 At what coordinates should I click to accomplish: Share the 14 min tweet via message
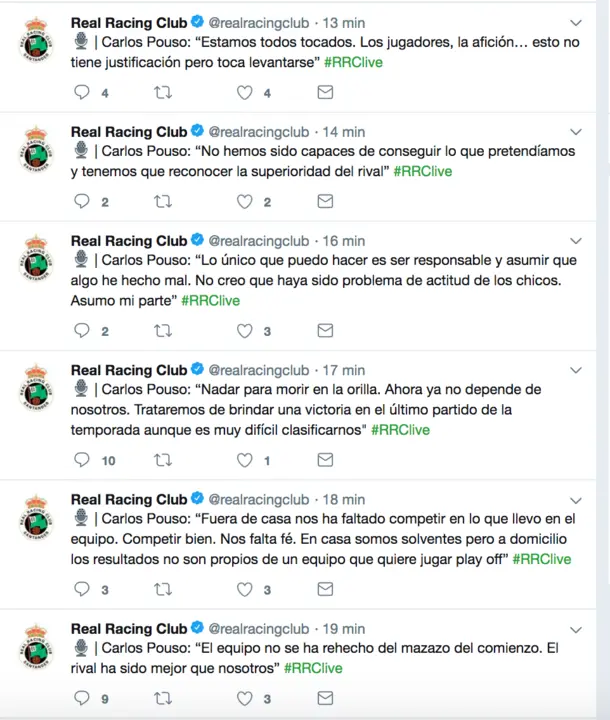[x=325, y=202]
